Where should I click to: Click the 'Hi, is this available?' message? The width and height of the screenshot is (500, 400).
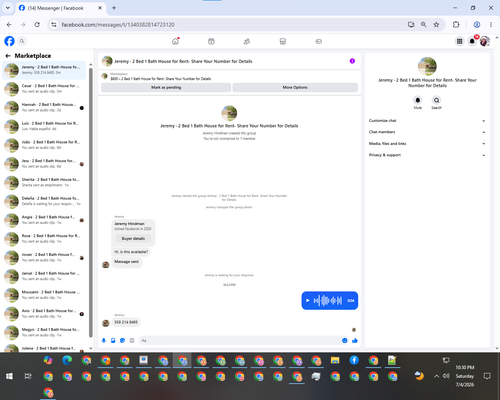coord(131,252)
